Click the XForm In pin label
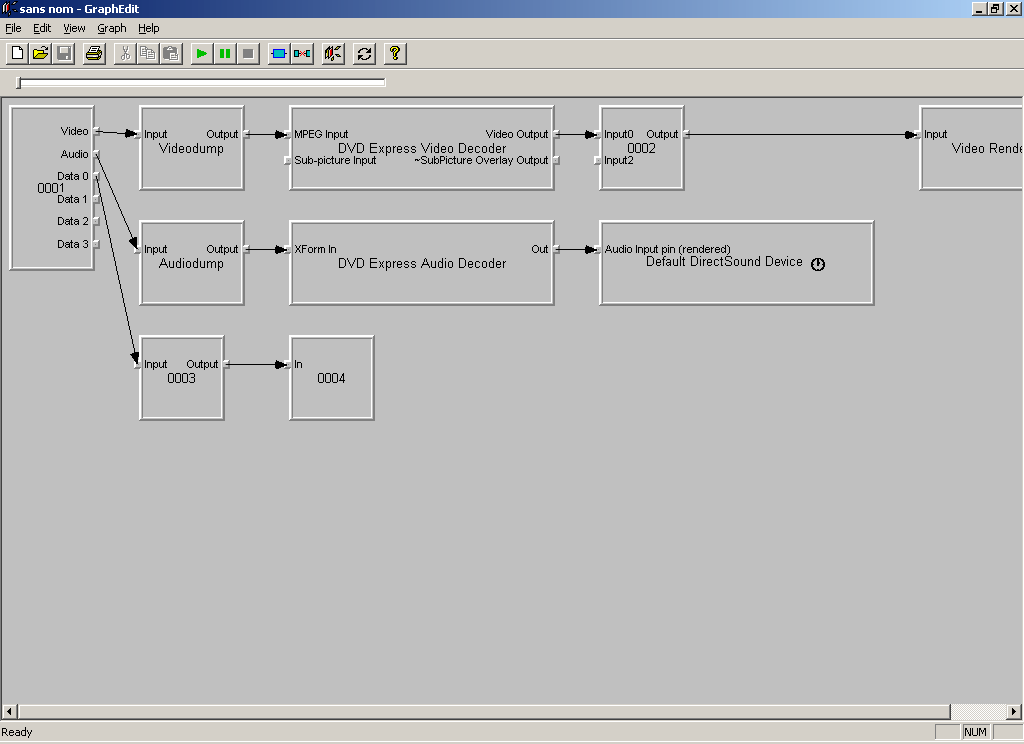 (x=315, y=249)
